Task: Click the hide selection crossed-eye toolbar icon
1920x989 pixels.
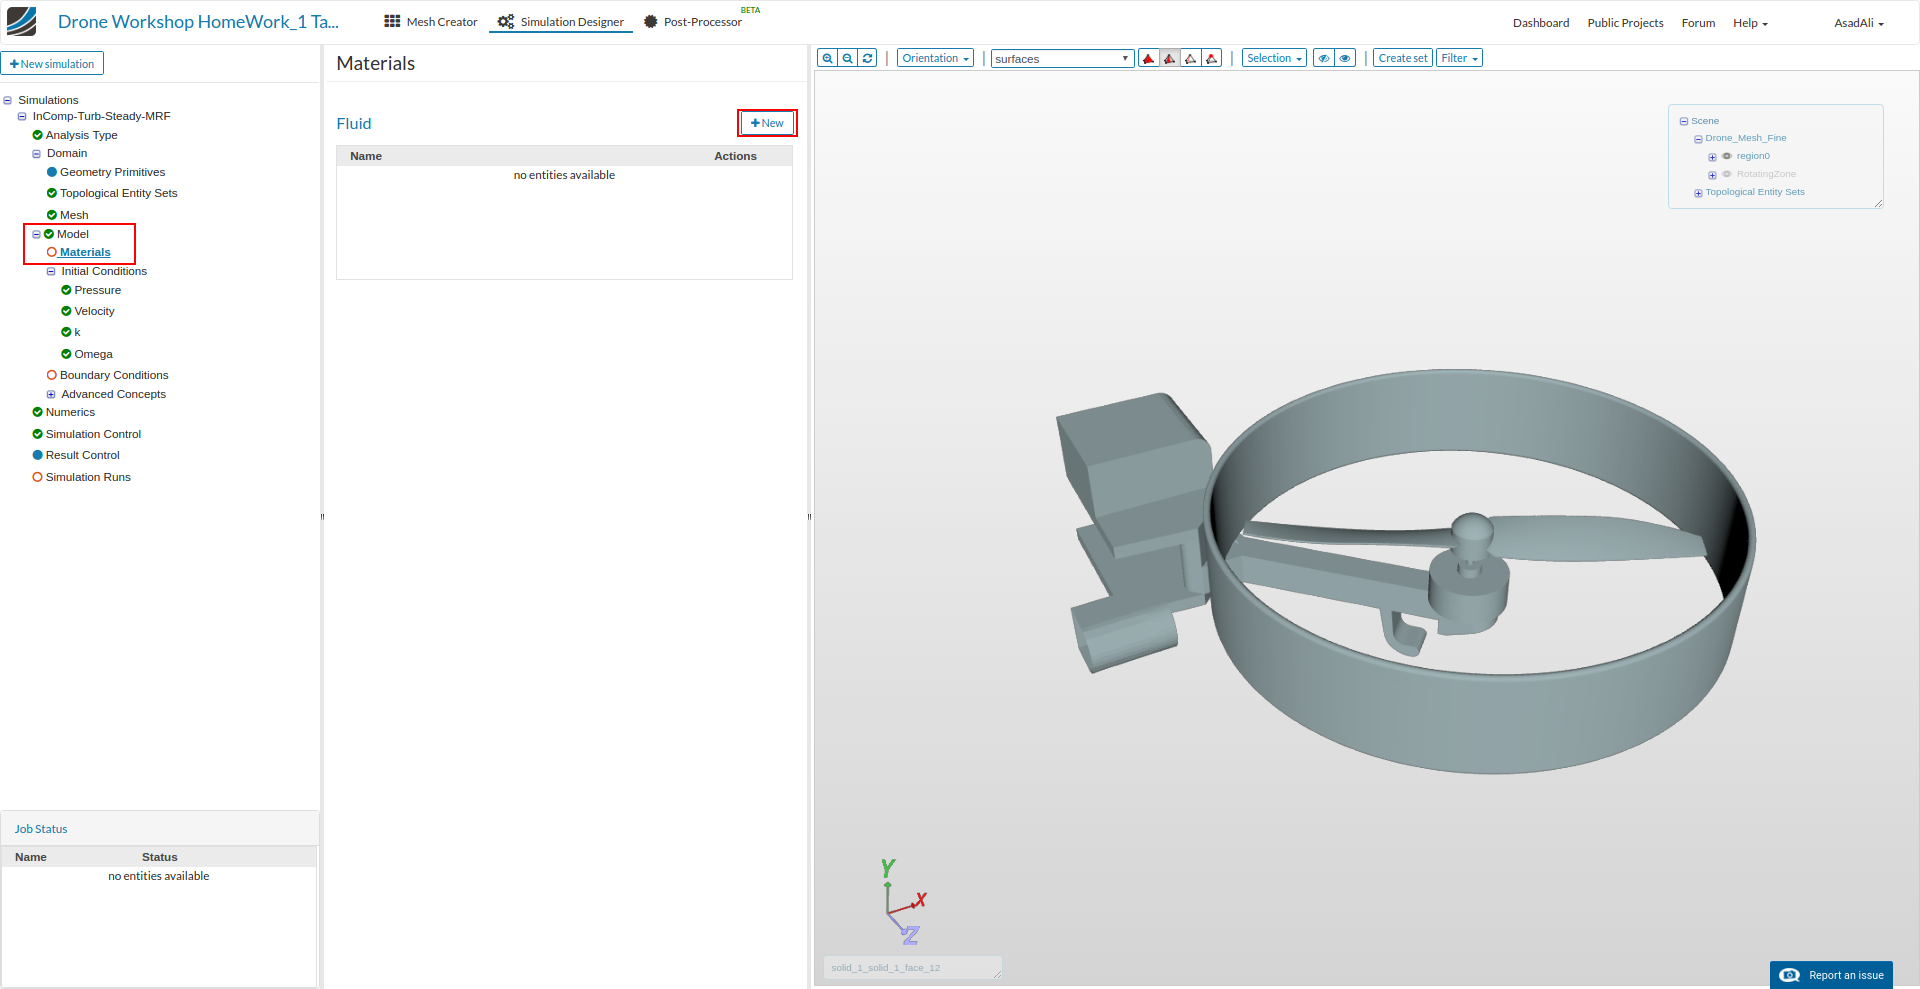Action: tap(1323, 58)
